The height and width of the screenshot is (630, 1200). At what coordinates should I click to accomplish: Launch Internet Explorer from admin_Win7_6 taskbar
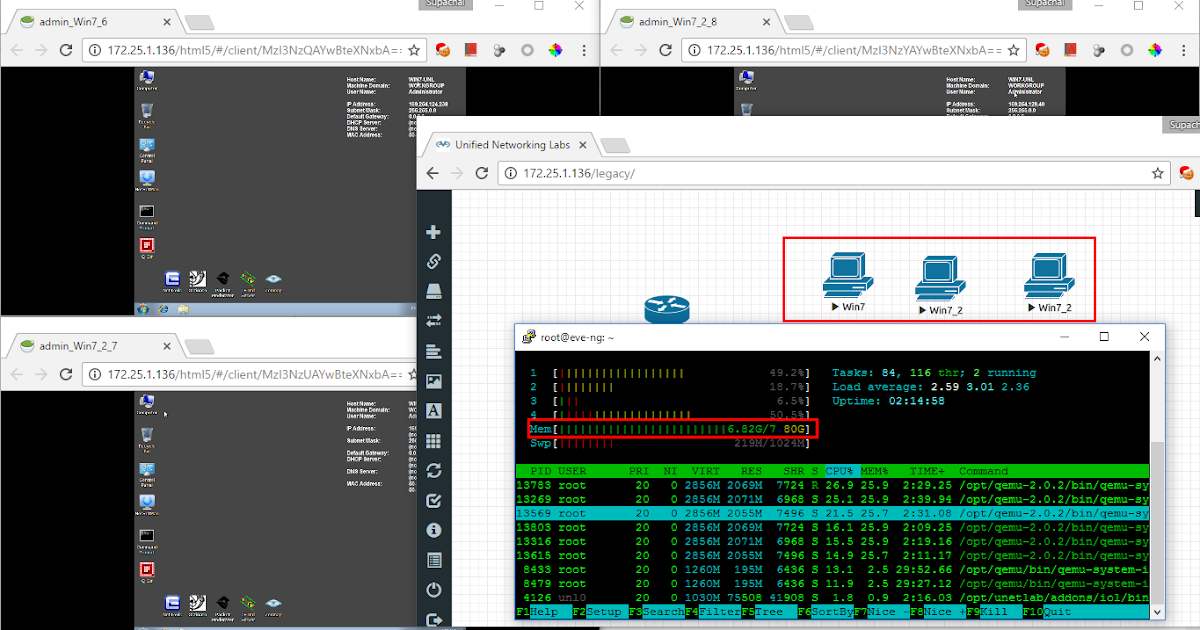tap(164, 309)
